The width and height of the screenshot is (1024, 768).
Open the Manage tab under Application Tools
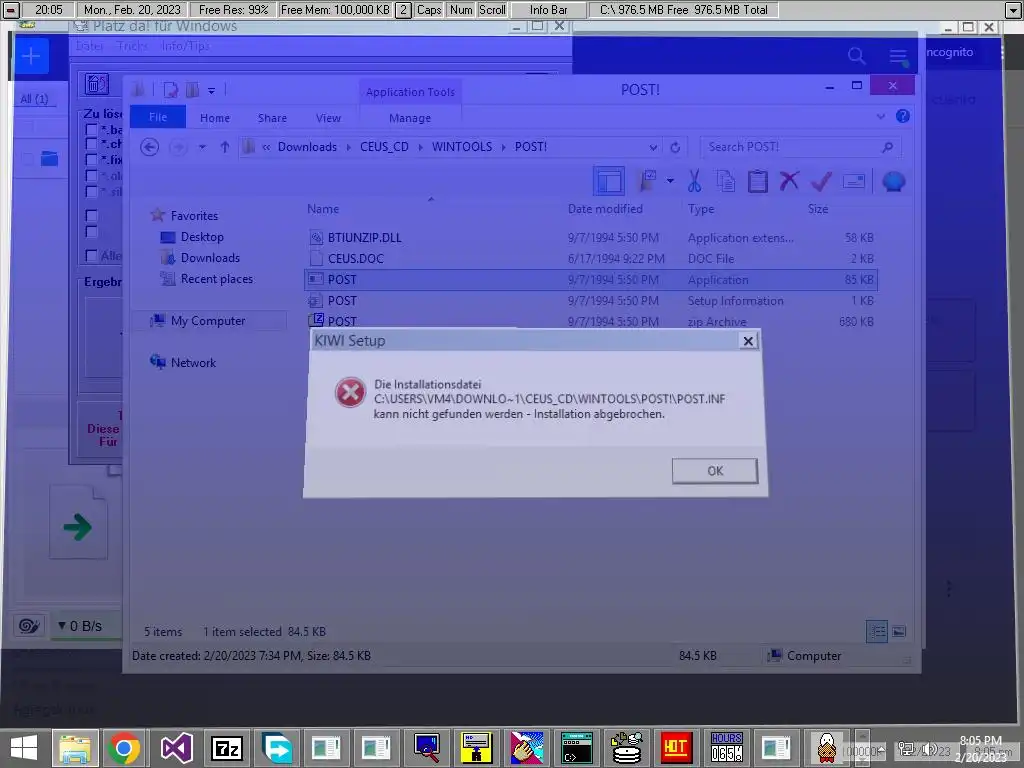click(410, 118)
